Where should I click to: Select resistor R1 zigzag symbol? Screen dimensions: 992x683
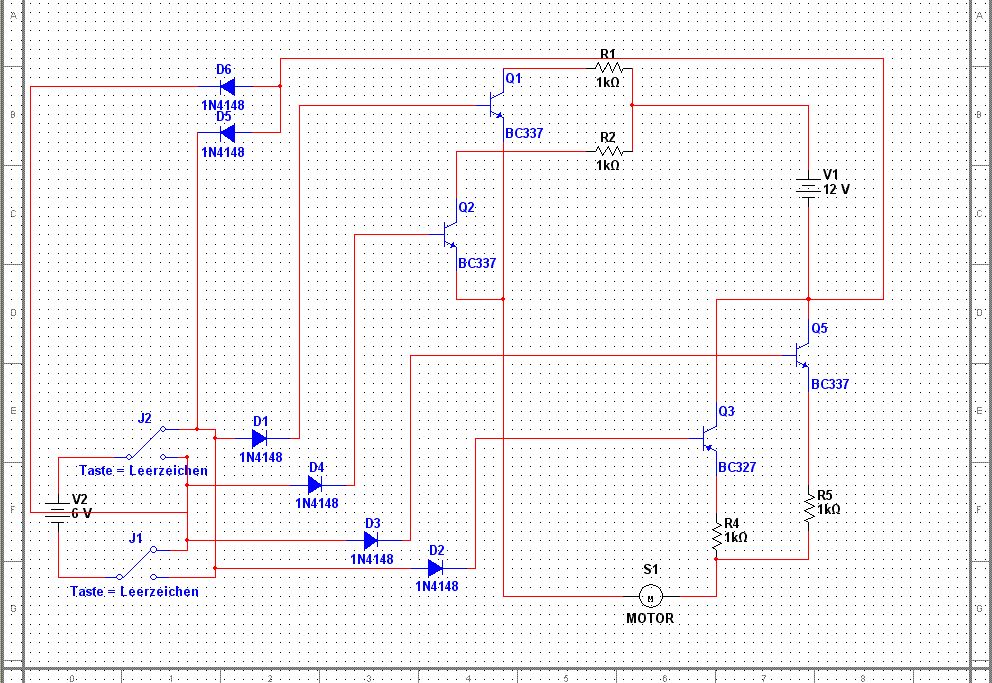click(x=609, y=68)
